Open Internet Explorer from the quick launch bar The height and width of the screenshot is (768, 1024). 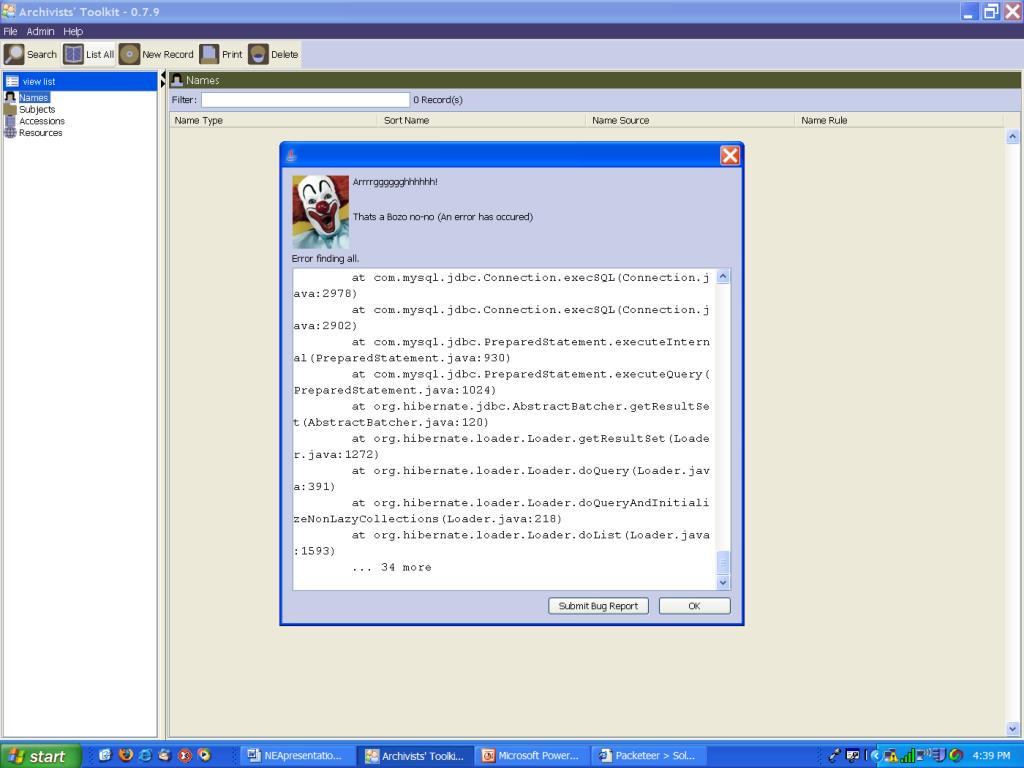(145, 756)
